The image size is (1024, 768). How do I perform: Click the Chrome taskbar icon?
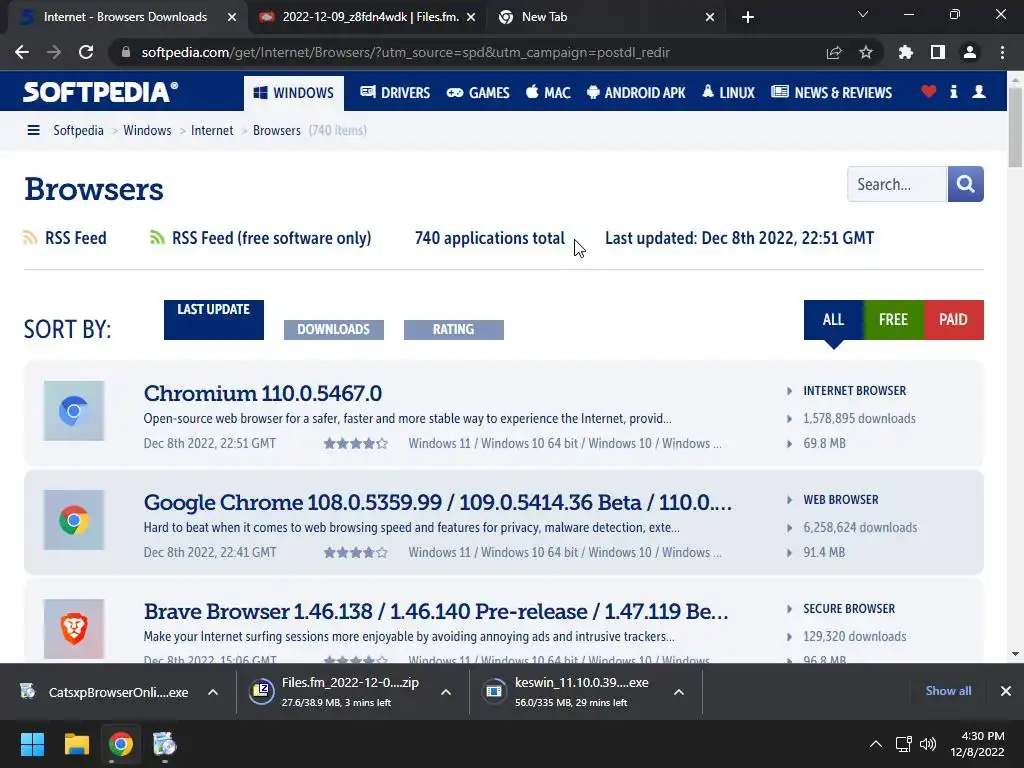[x=121, y=744]
